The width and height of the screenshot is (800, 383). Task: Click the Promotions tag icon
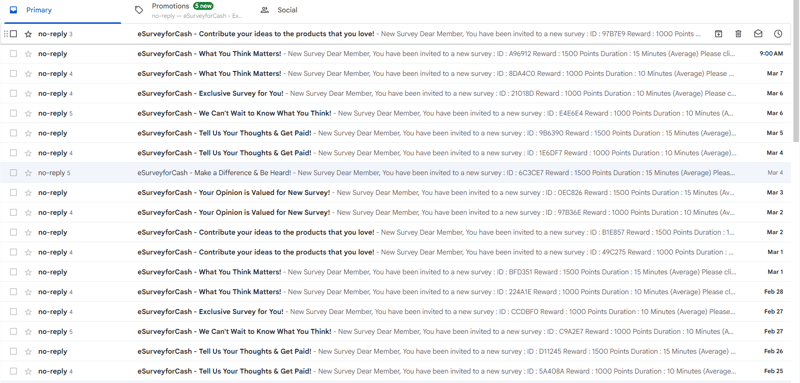coord(139,10)
